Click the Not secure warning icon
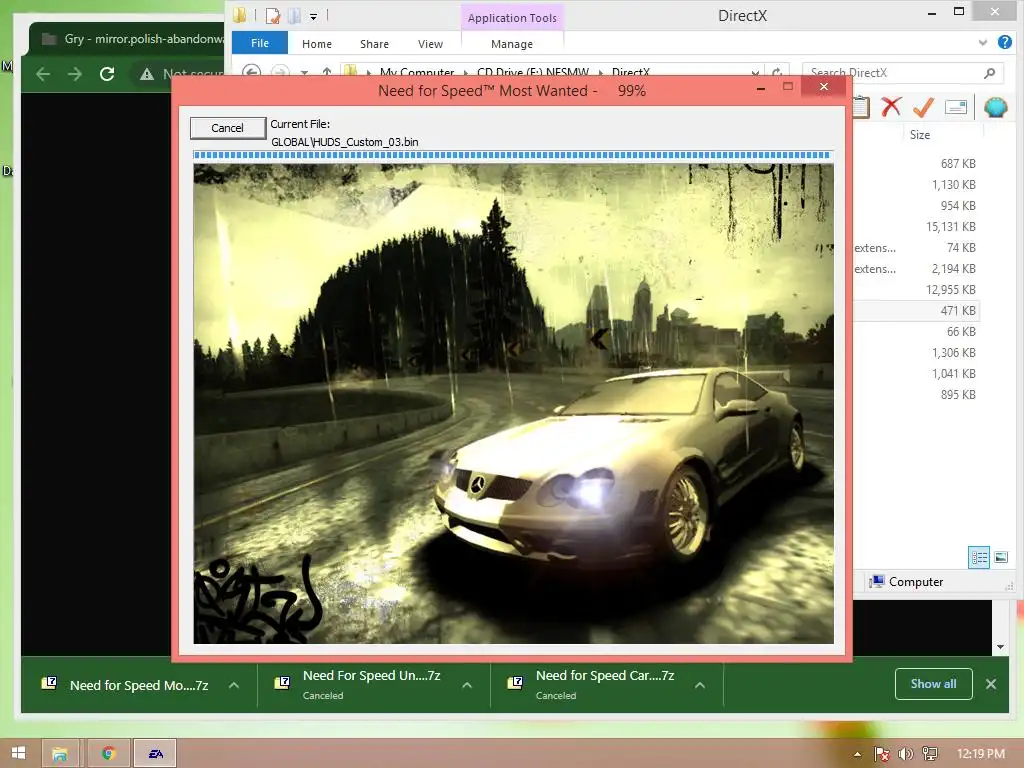 click(147, 74)
